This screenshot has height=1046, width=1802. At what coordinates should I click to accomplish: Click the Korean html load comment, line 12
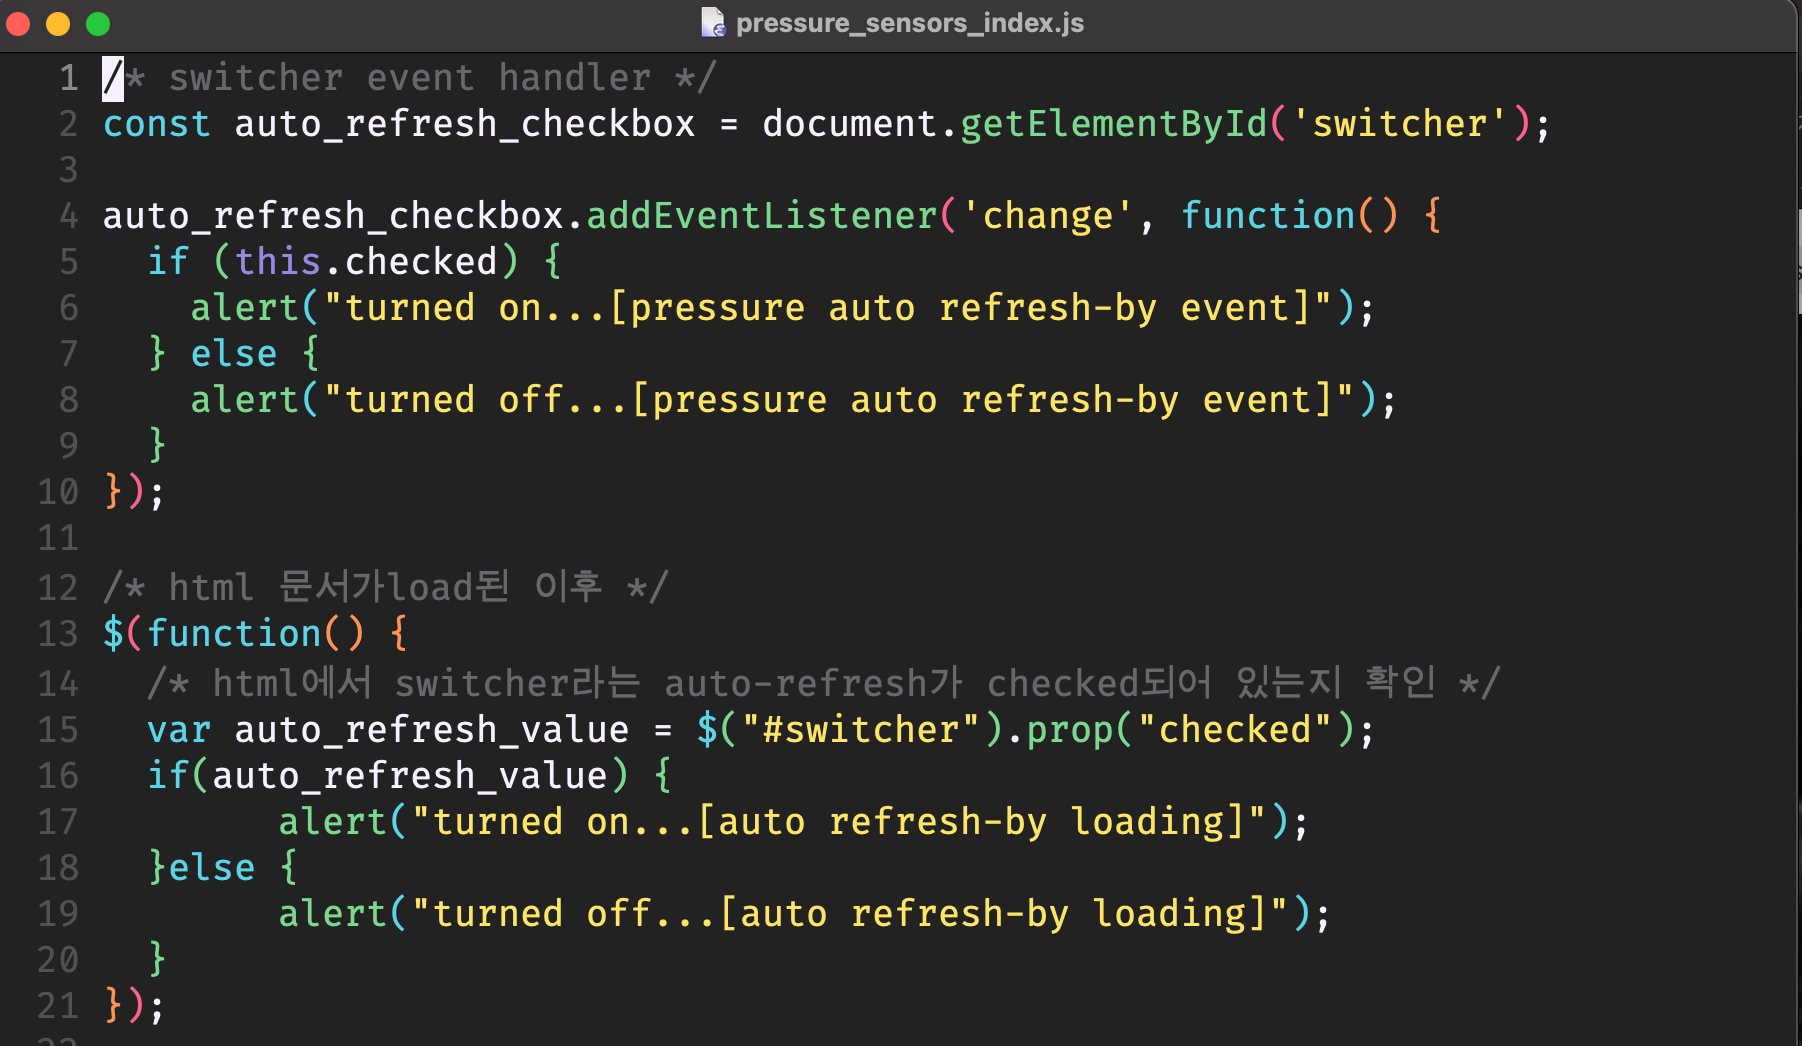[385, 587]
